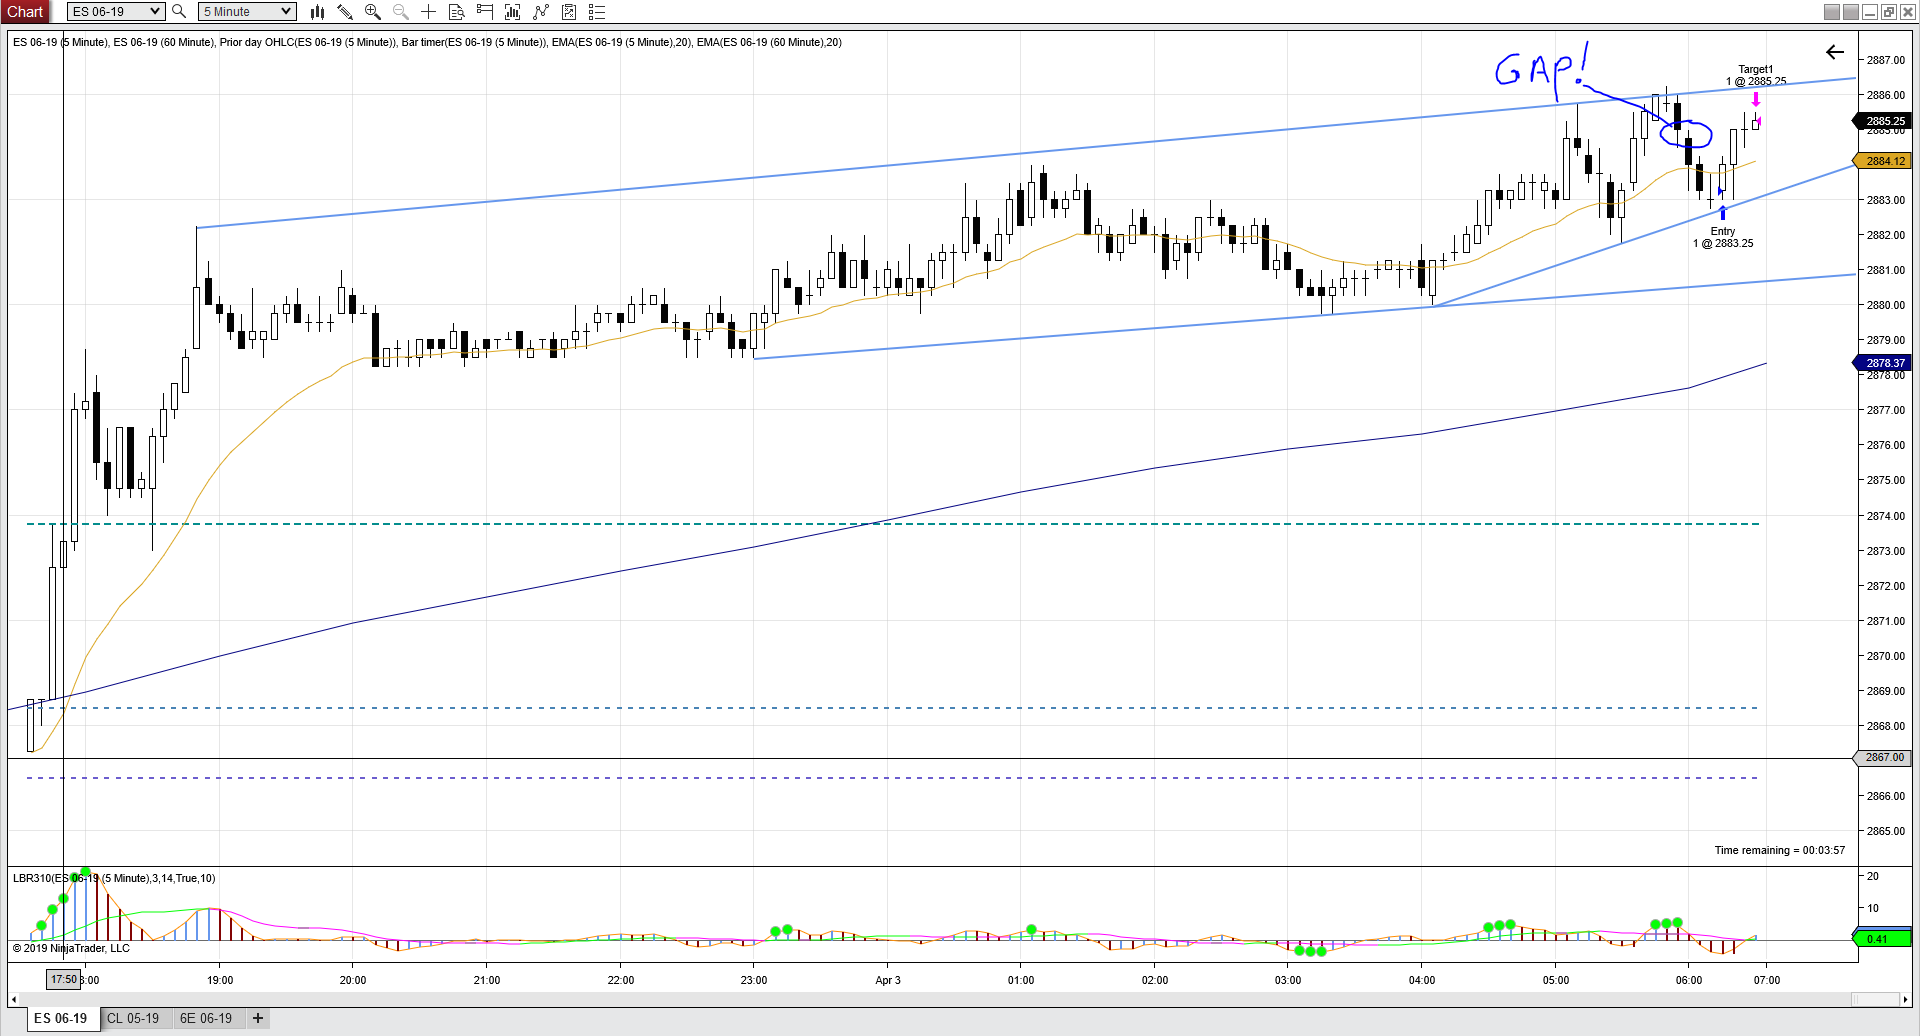This screenshot has width=1920, height=1036.
Task: Click the ES 06-19 indicator label text
Action: pos(427,42)
